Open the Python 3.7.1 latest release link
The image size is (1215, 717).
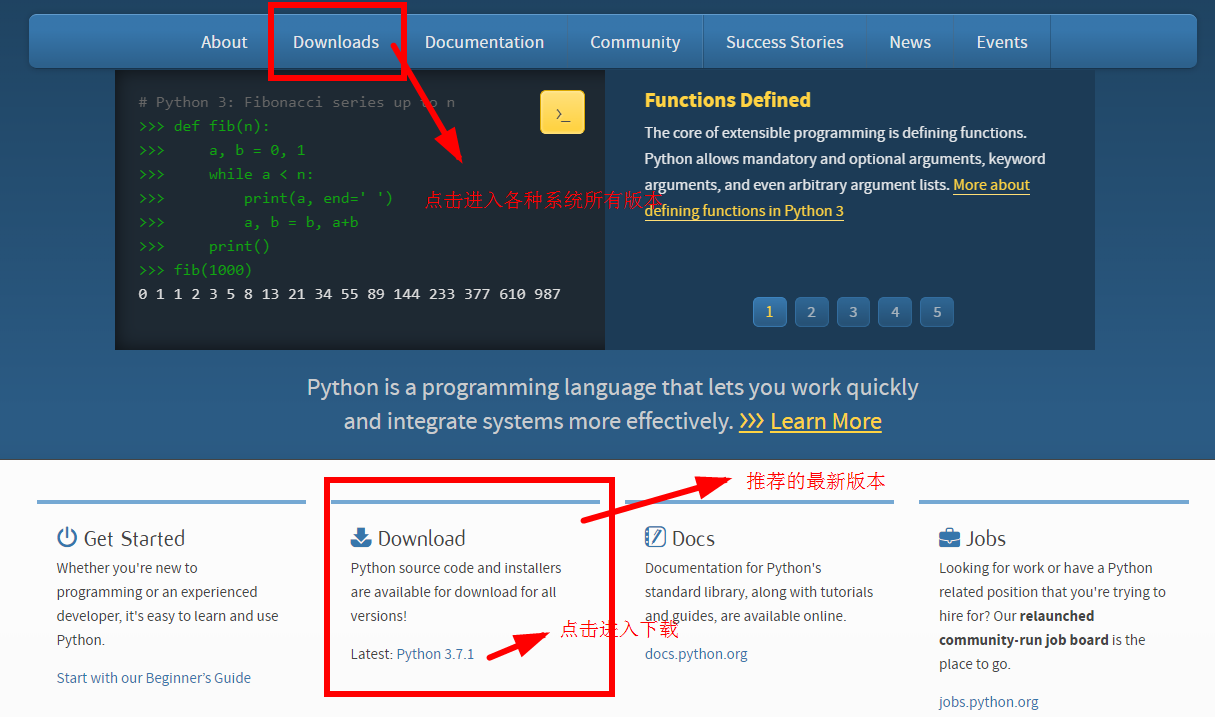click(435, 654)
